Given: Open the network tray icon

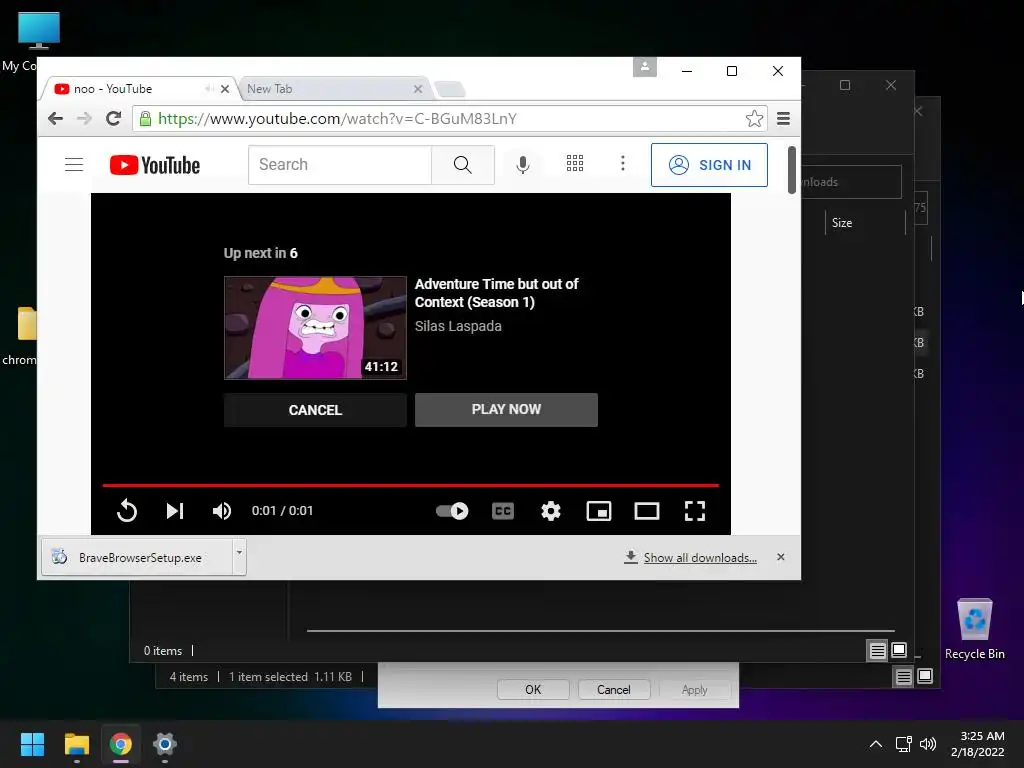Looking at the screenshot, I should pos(904,744).
